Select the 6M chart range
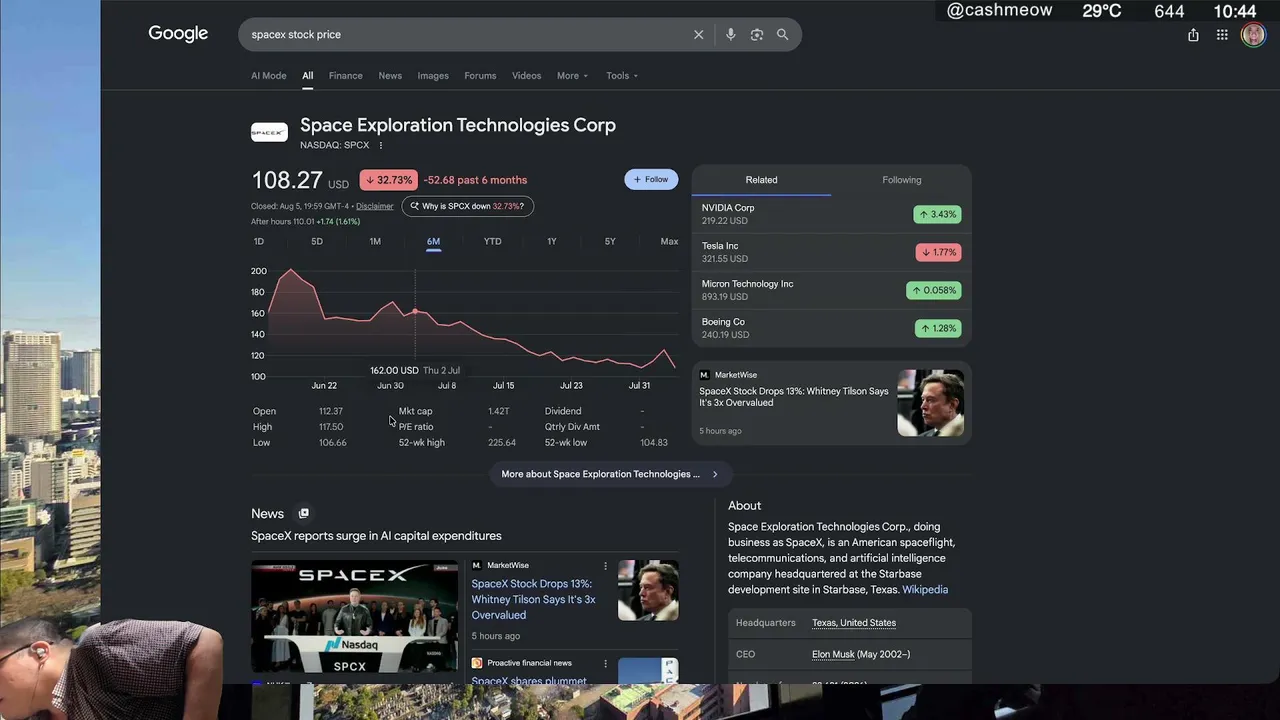 pos(433,242)
